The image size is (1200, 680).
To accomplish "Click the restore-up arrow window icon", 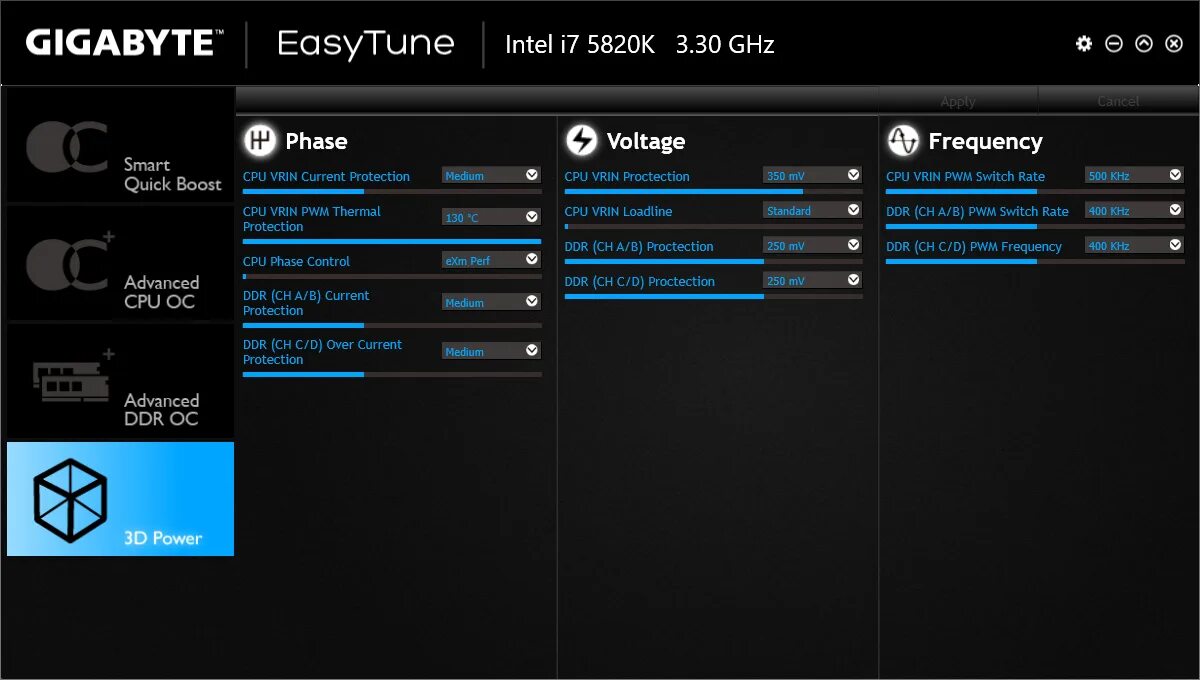I will (1144, 44).
